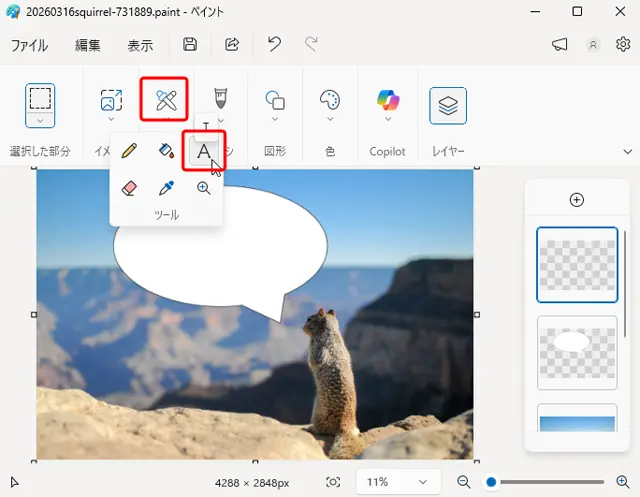640x497 pixels.
Task: Expand the Copilot dropdown chevron
Action: (388, 119)
